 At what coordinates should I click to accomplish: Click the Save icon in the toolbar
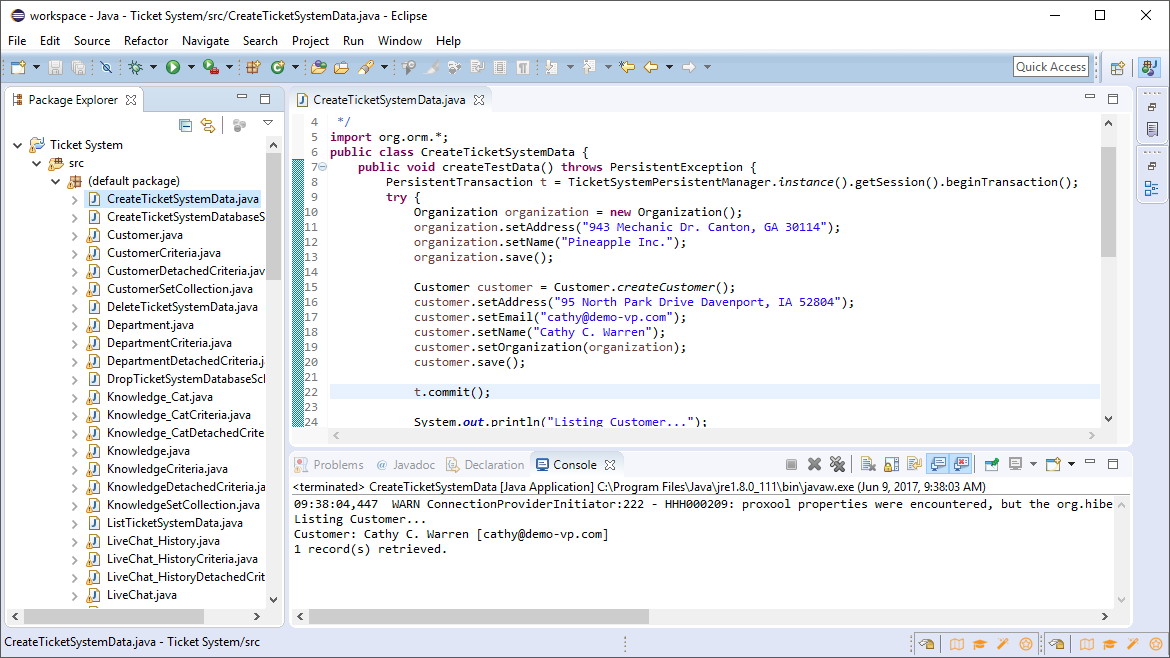pyautogui.click(x=55, y=67)
